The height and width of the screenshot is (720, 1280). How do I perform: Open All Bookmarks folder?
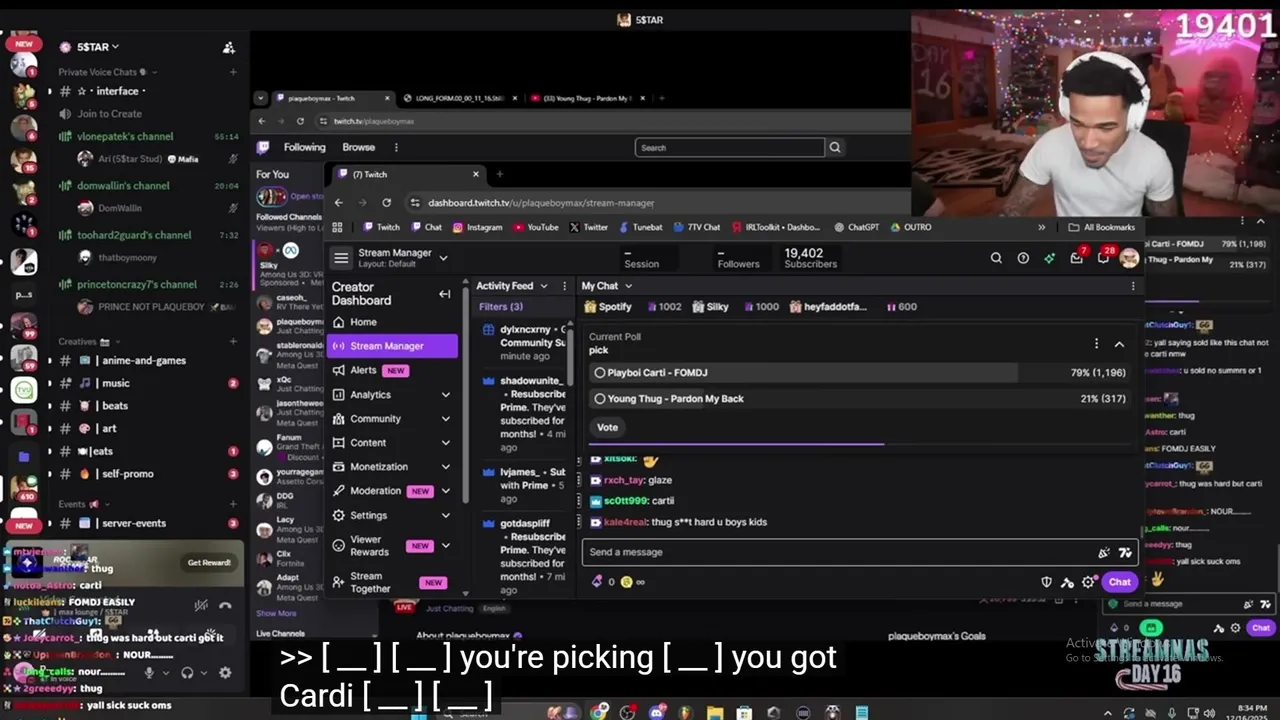[x=1101, y=227]
